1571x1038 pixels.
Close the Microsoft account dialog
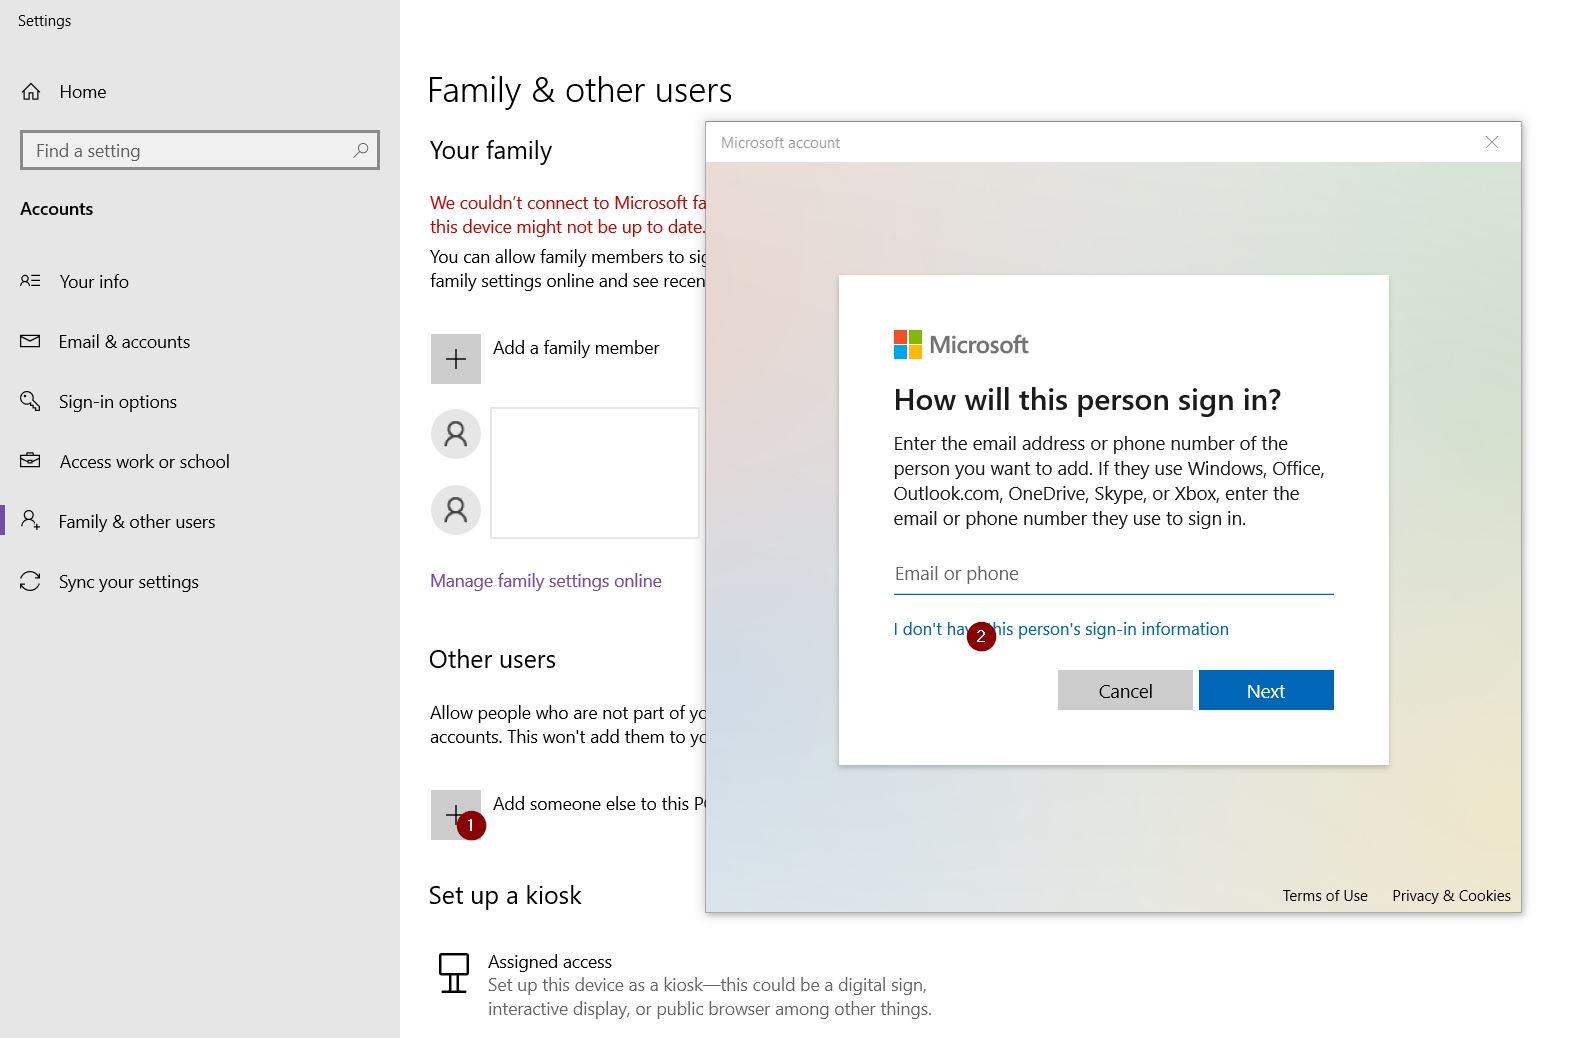click(1492, 142)
